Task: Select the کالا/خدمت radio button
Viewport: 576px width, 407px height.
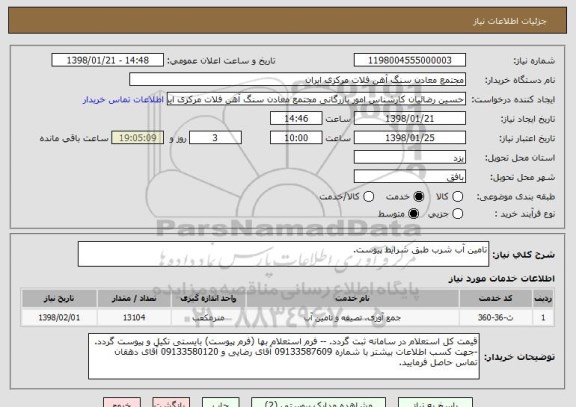Action: pyautogui.click(x=368, y=197)
